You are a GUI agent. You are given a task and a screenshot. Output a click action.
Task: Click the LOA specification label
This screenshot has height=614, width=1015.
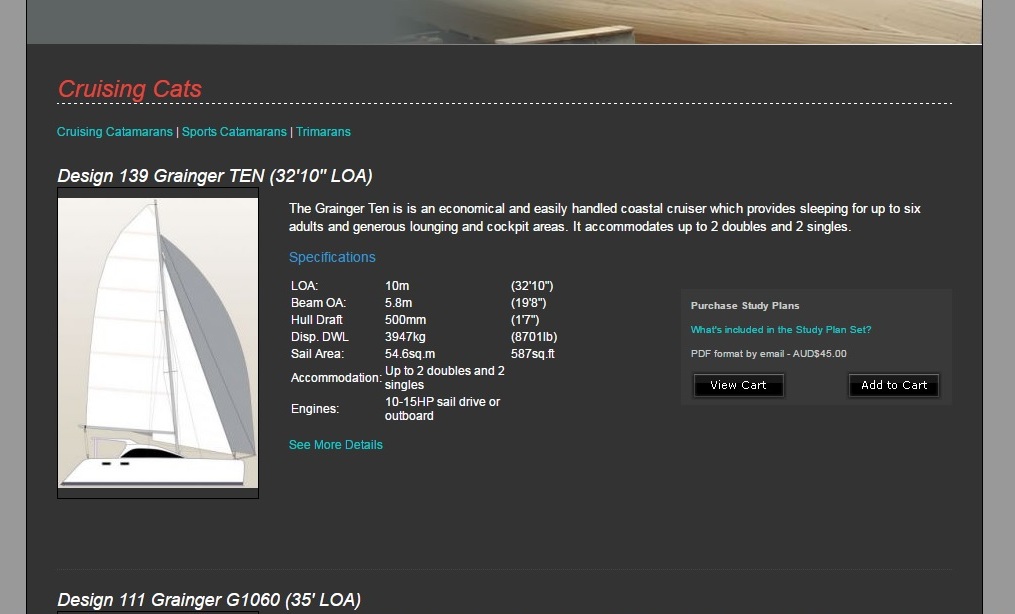[304, 285]
